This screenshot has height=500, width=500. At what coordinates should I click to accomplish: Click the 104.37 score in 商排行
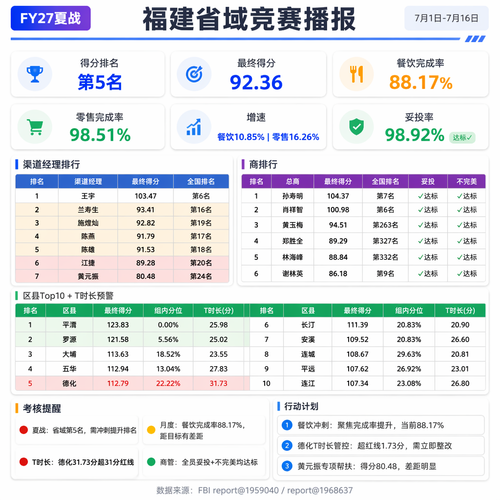click(x=338, y=196)
